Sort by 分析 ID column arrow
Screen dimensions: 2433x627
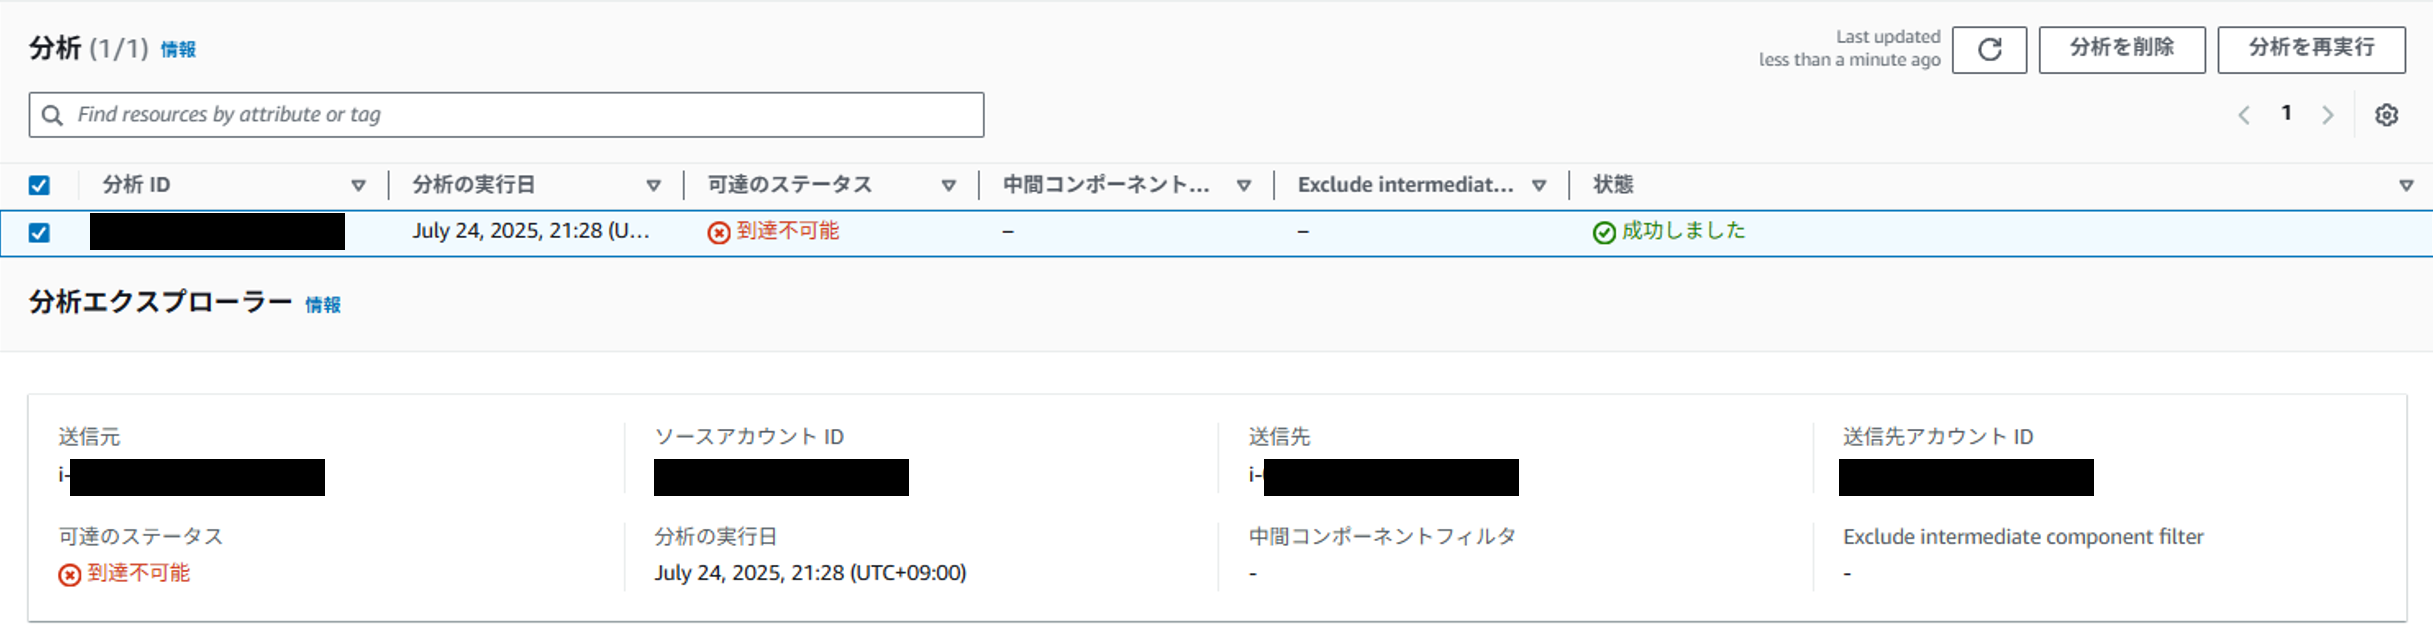coord(358,185)
